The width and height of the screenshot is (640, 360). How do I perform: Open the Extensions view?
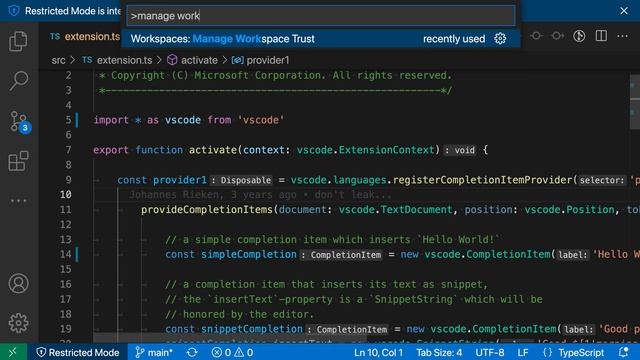point(19,161)
